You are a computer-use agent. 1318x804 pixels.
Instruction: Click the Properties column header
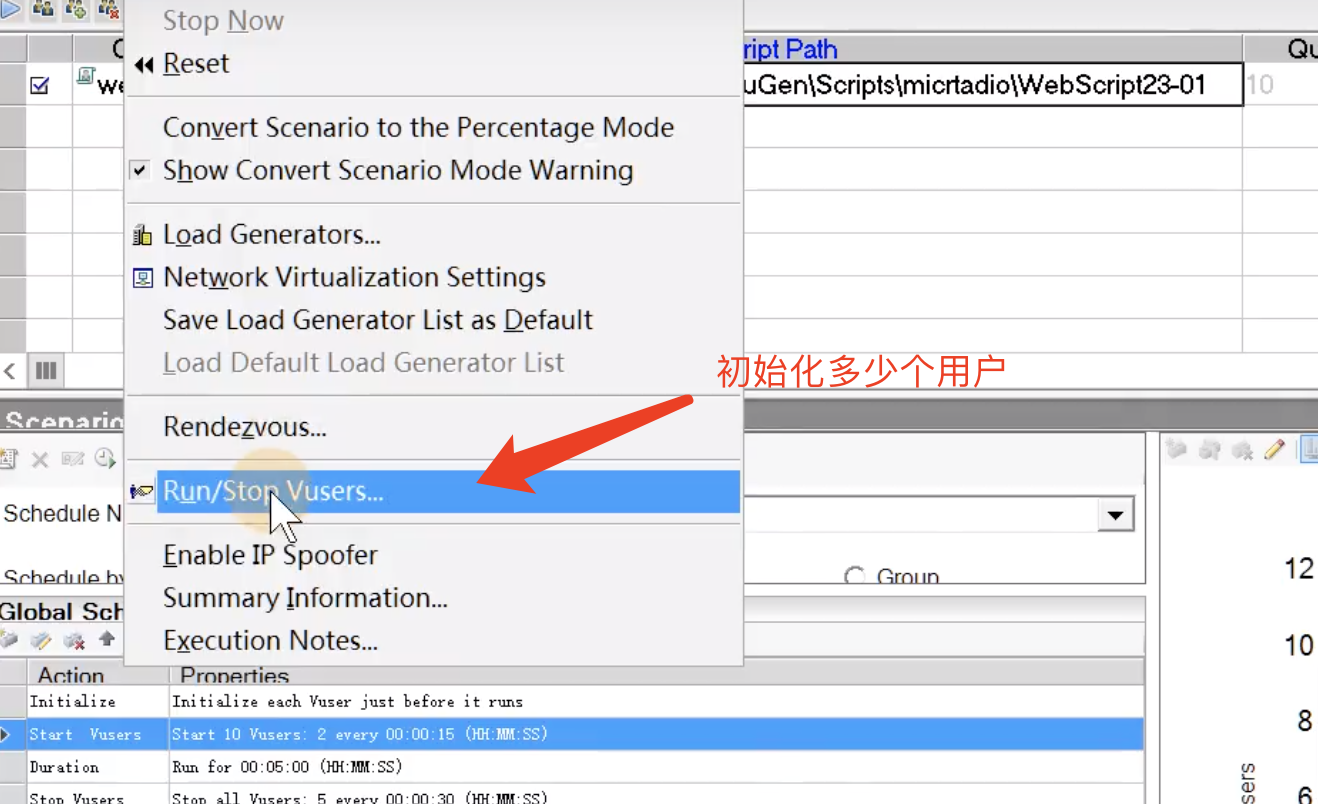coord(657,675)
